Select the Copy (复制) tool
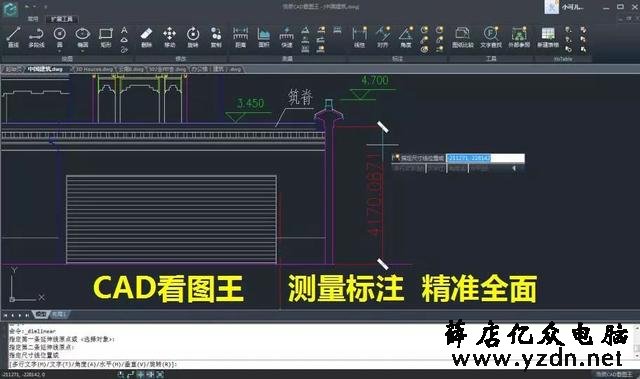The image size is (640, 379). [216, 37]
